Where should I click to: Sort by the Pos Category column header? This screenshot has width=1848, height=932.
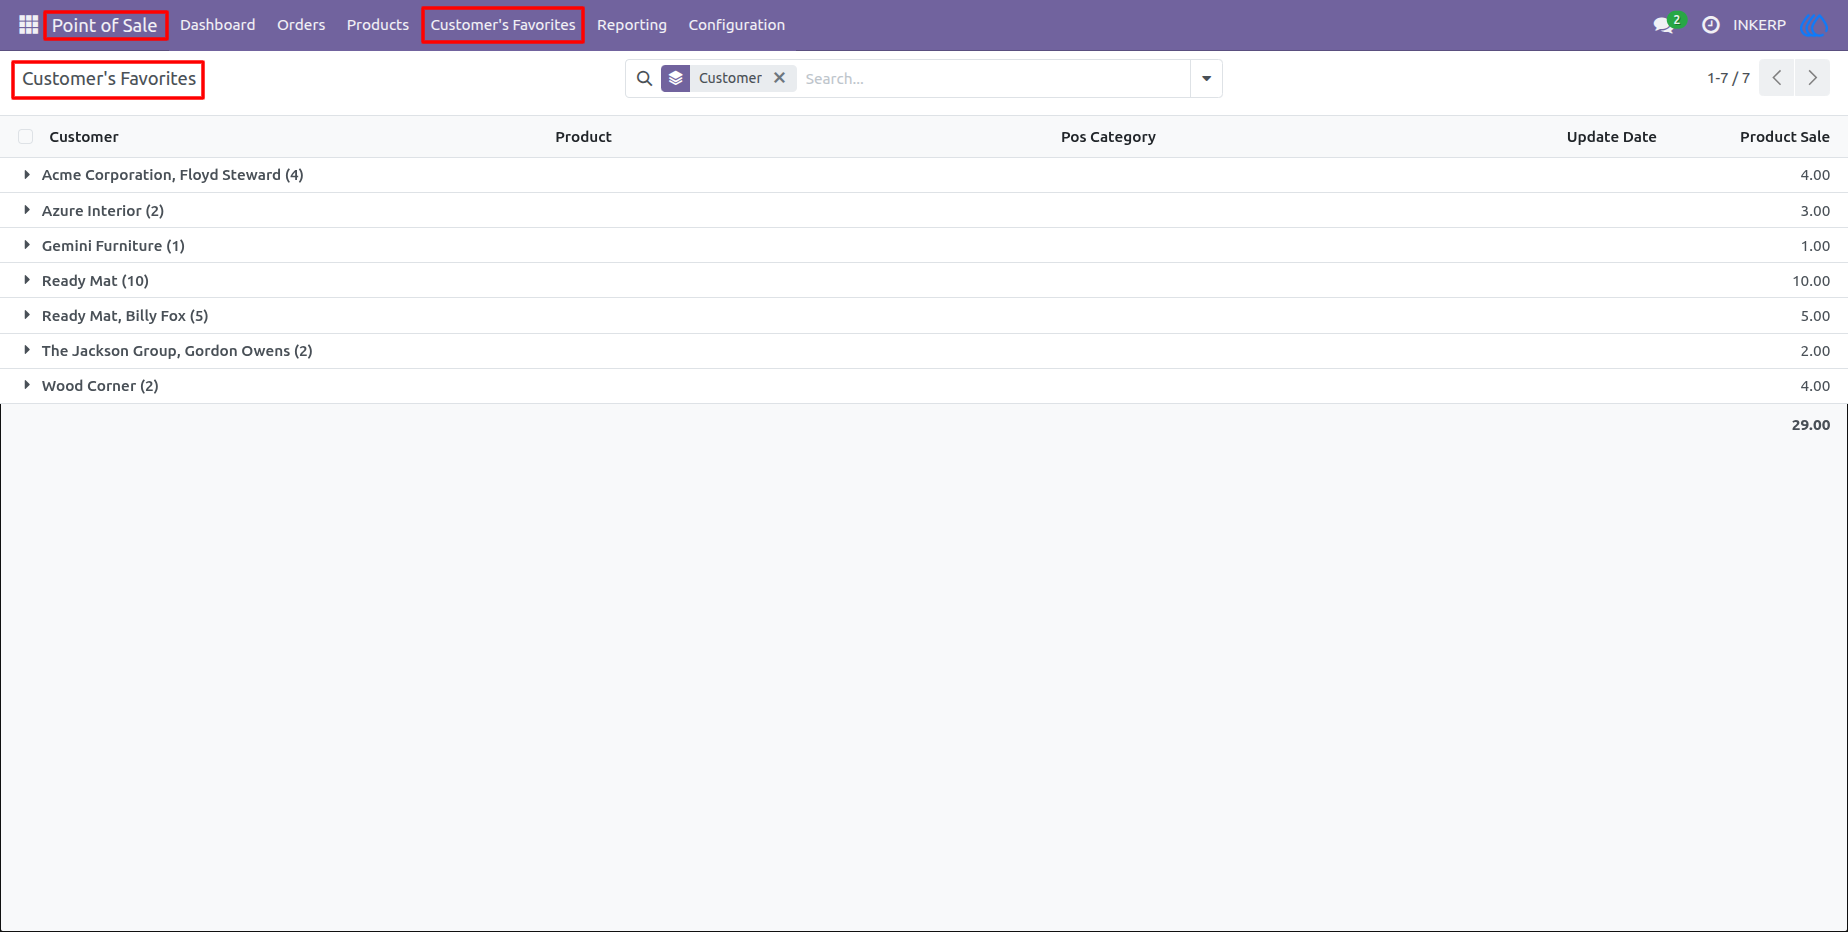point(1108,137)
